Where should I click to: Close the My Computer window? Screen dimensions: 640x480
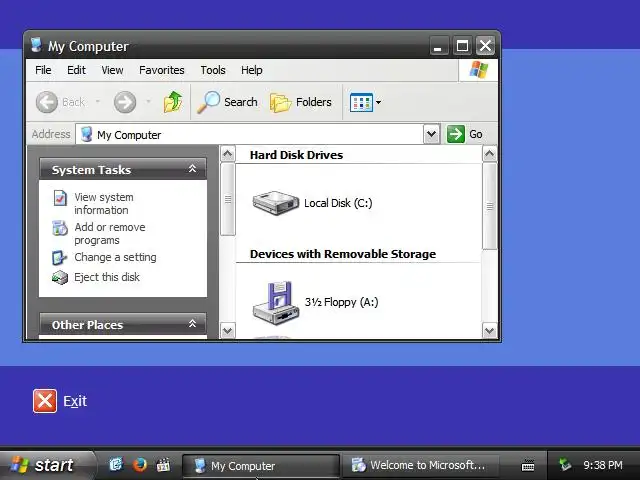485,46
